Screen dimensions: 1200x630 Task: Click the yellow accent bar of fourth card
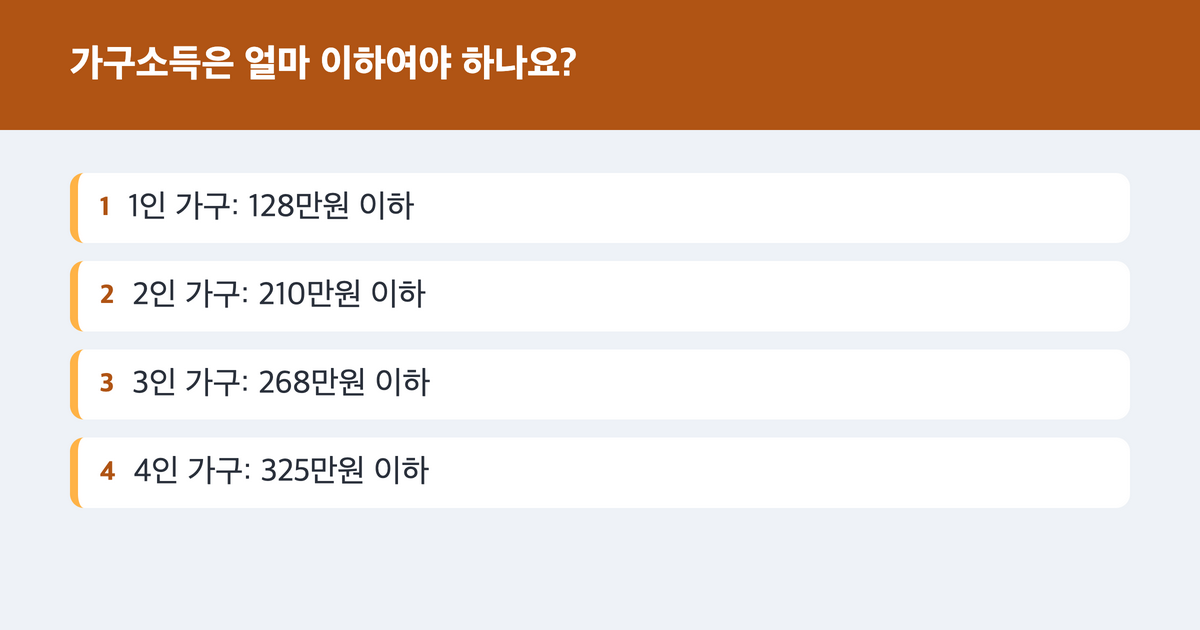[x=74, y=472]
